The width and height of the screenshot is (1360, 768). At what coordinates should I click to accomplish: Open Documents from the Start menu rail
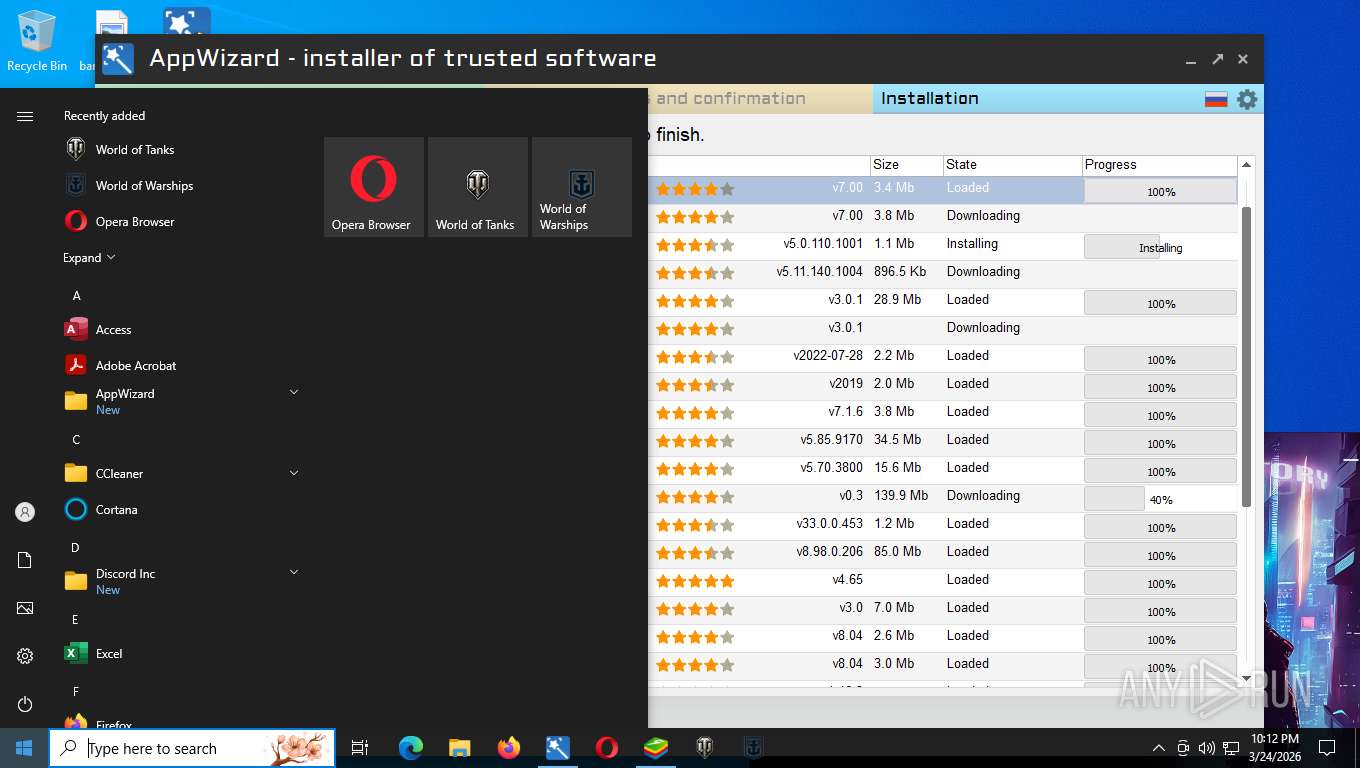tap(25, 560)
